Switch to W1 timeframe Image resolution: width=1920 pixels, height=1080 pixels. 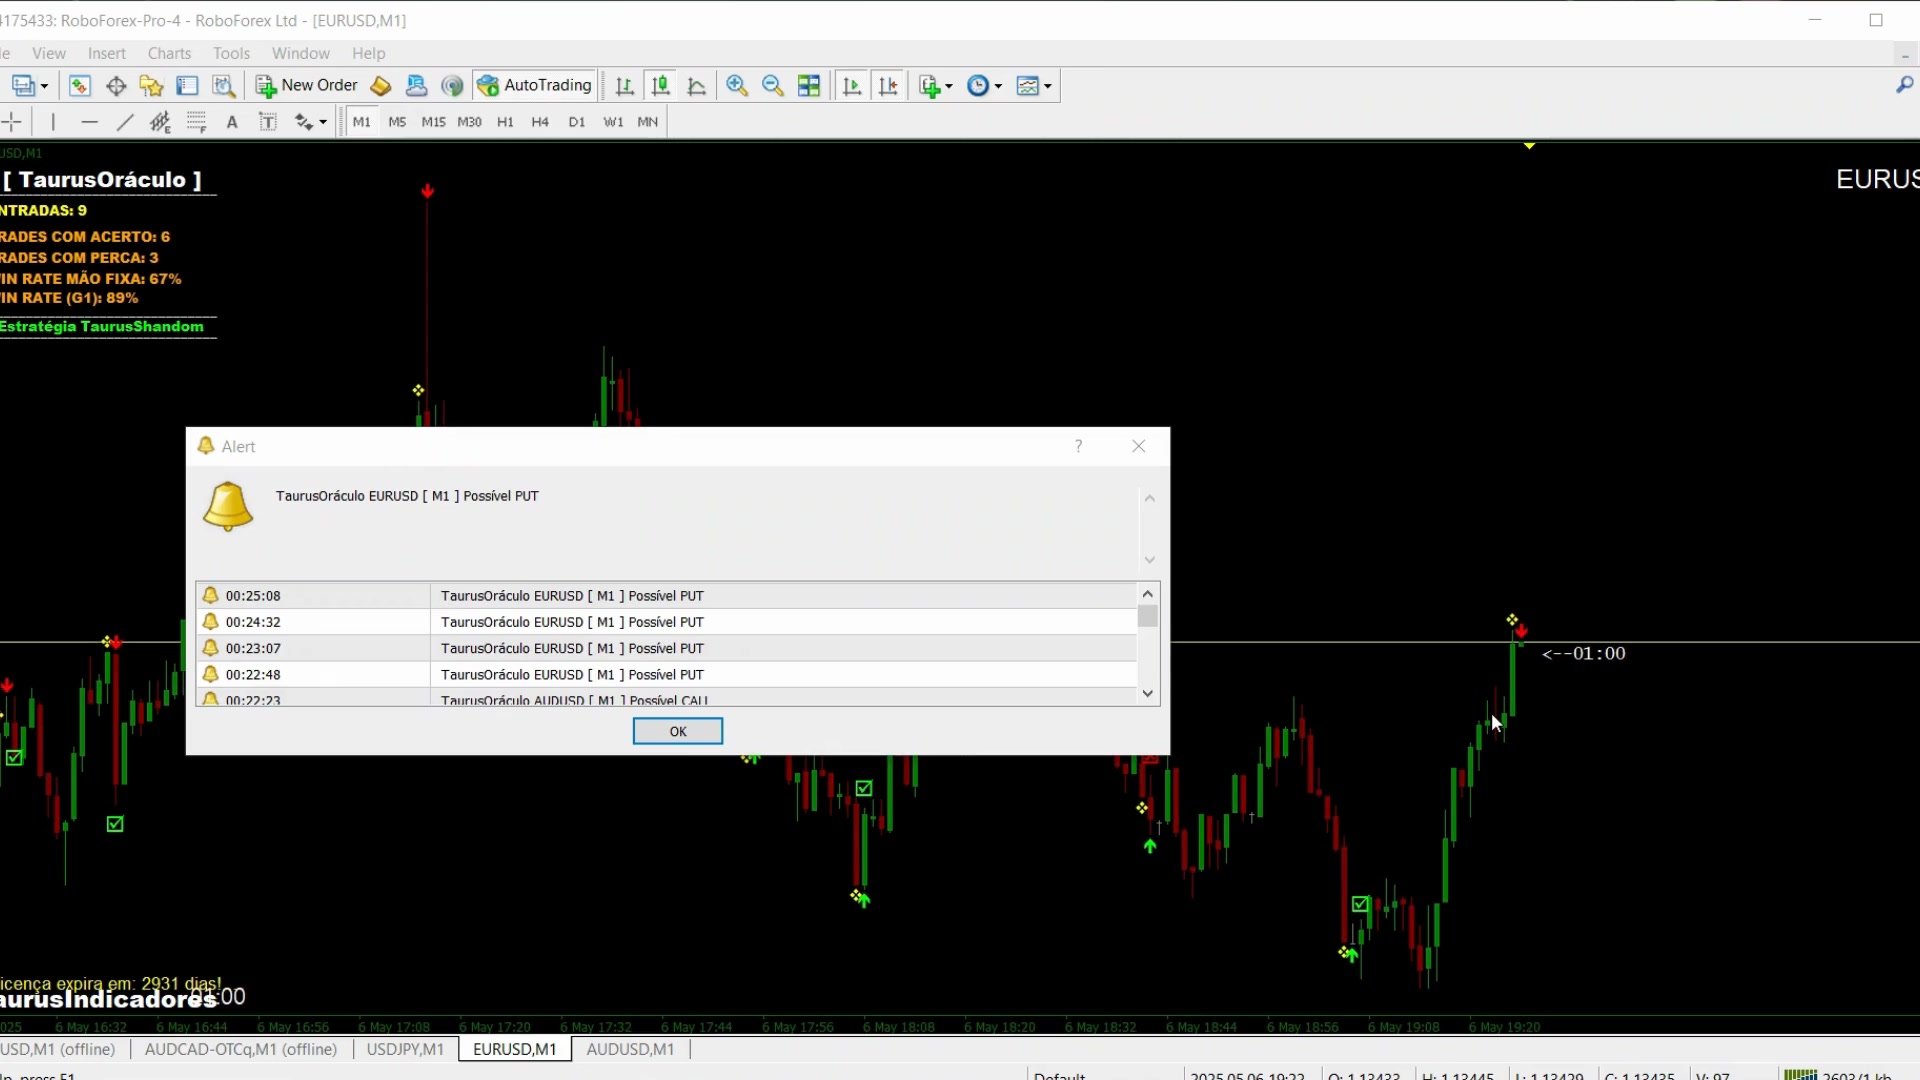(613, 122)
